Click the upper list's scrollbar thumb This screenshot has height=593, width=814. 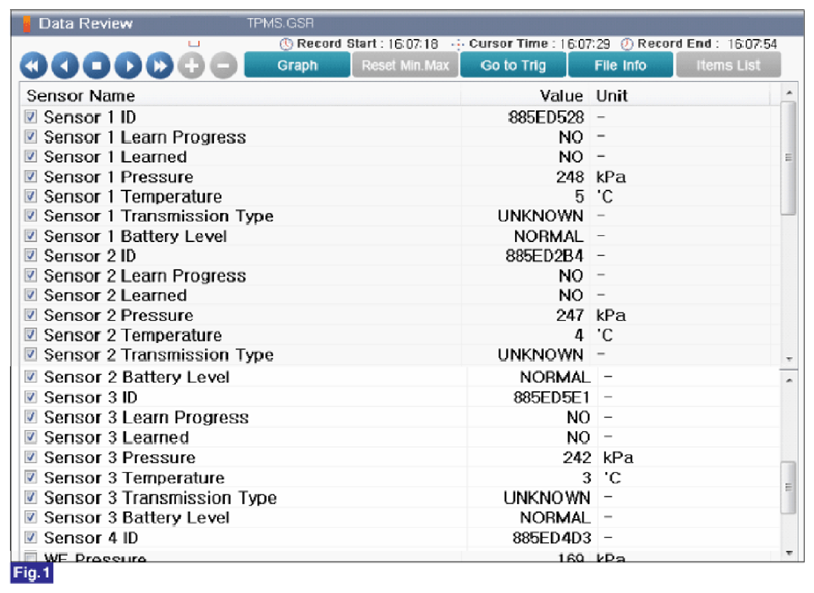tap(789, 158)
